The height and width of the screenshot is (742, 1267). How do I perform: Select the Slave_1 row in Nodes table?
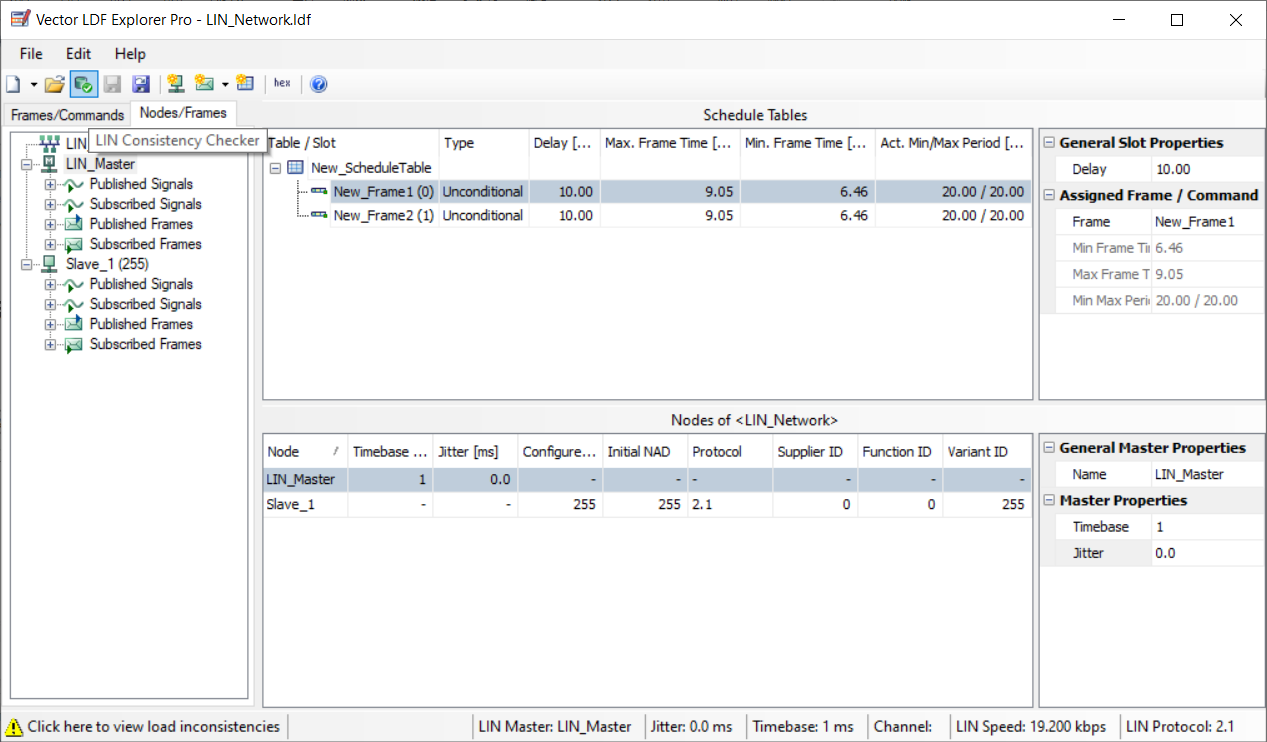647,504
